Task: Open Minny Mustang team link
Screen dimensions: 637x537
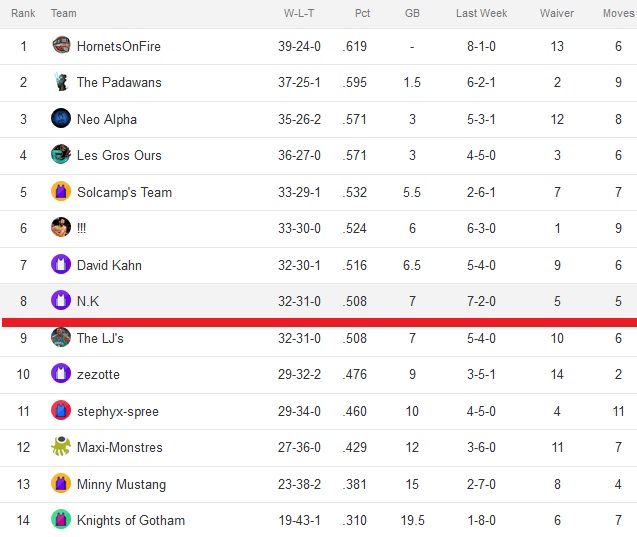Action: coord(121,484)
